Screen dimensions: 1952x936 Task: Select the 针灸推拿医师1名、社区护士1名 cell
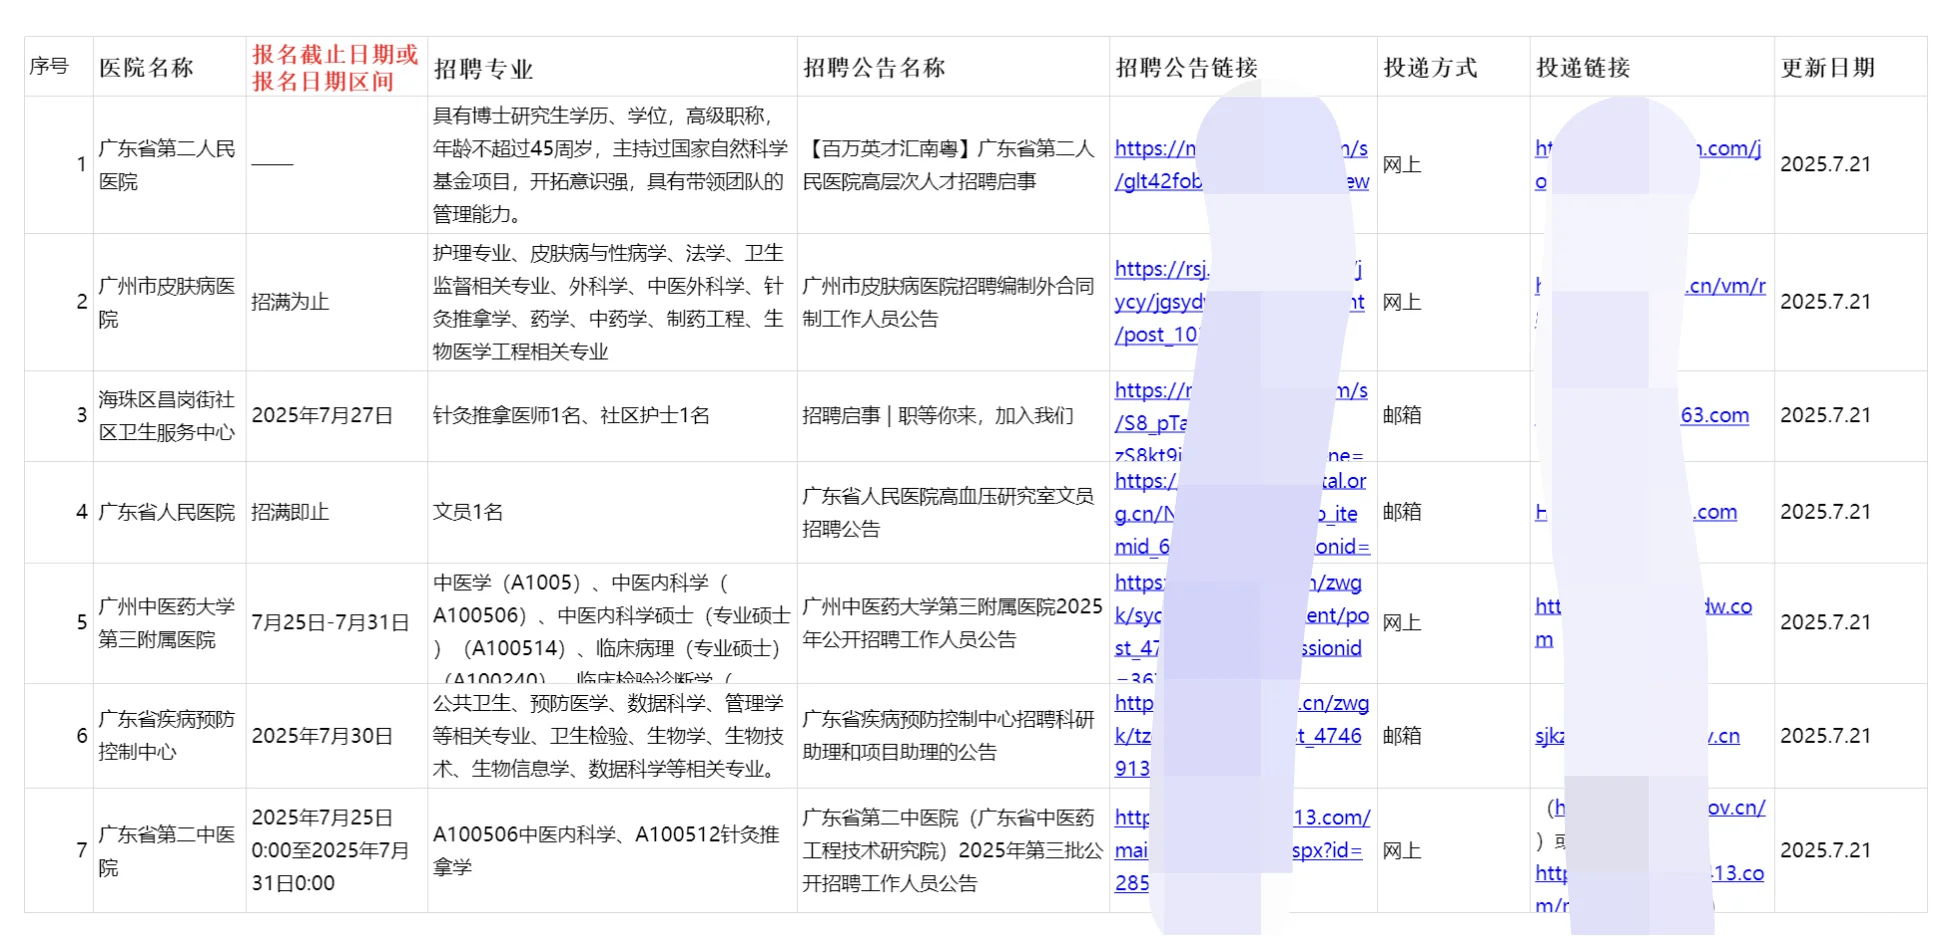[612, 416]
